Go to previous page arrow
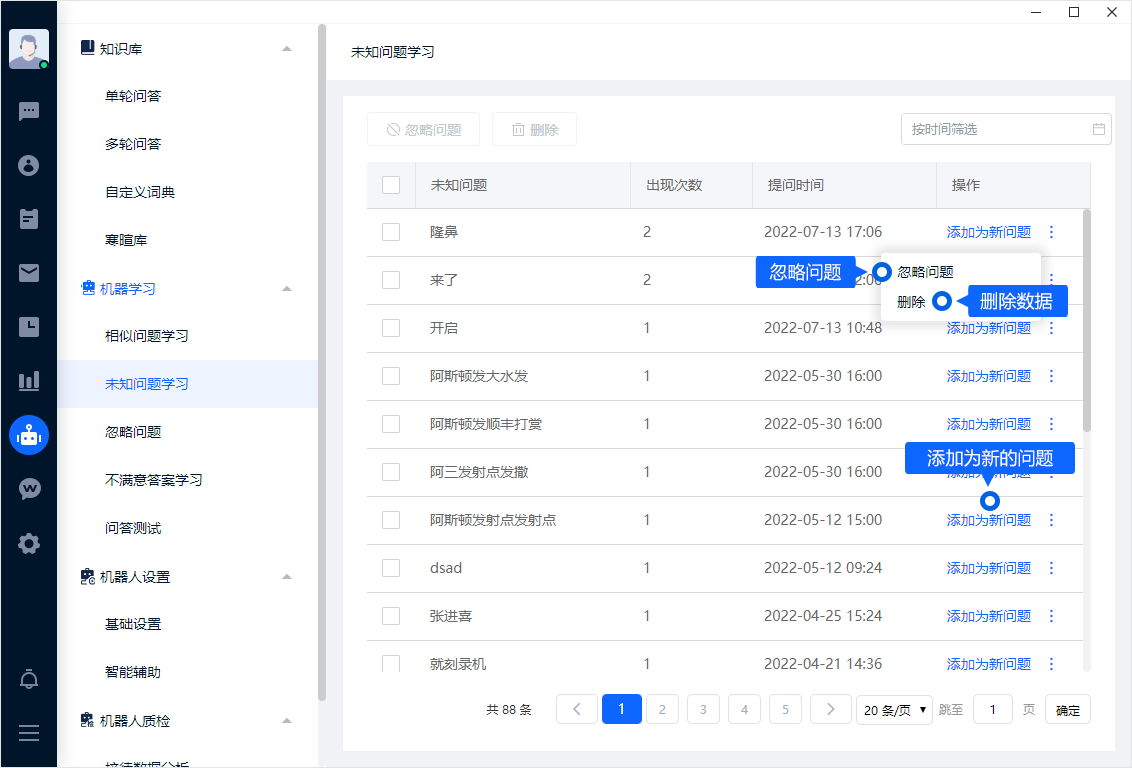 576,709
